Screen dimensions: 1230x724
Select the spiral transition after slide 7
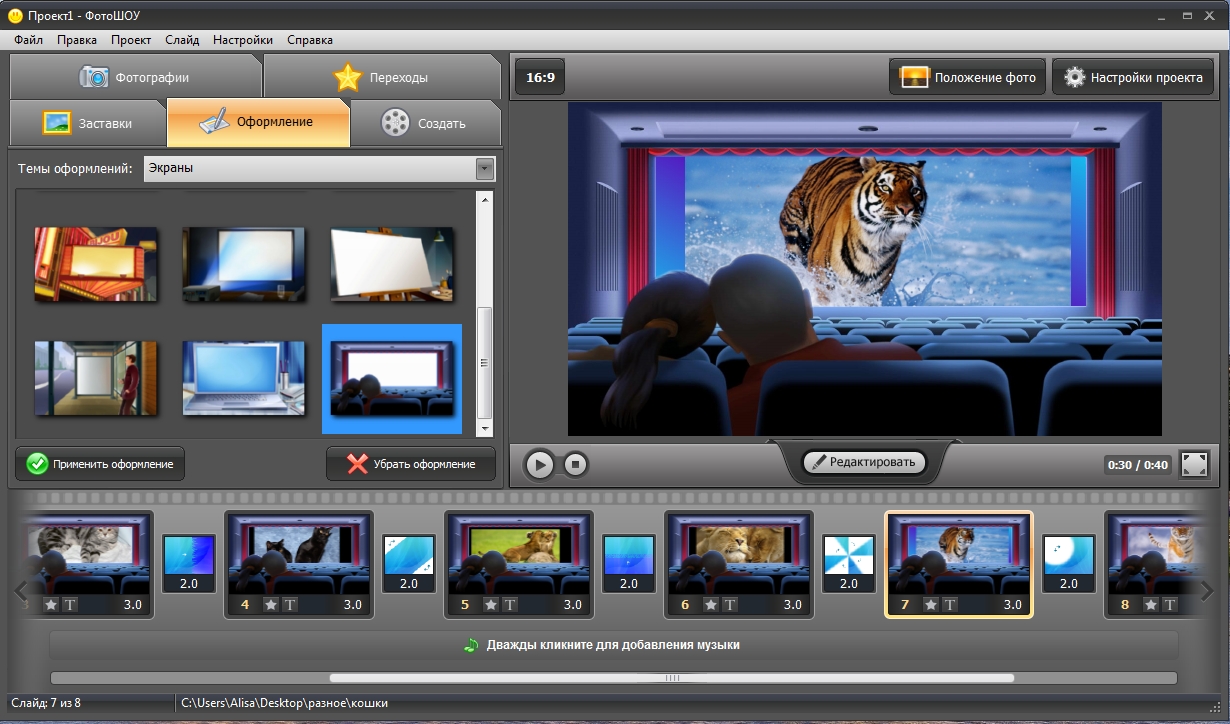tap(1069, 556)
